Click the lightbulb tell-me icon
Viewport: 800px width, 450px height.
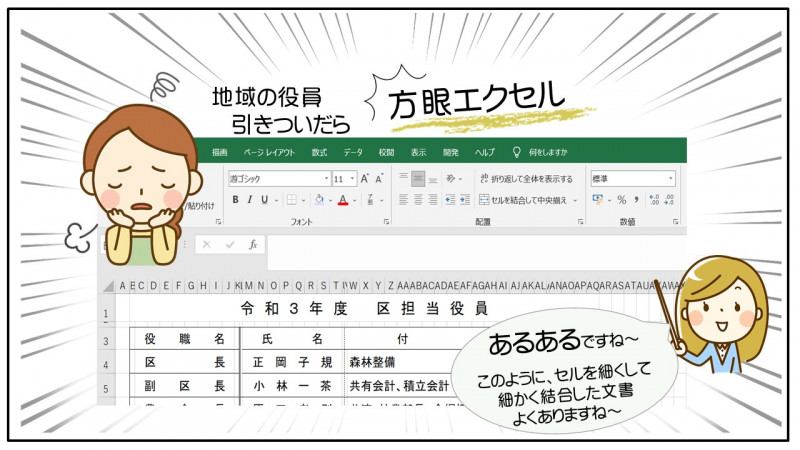[x=516, y=152]
